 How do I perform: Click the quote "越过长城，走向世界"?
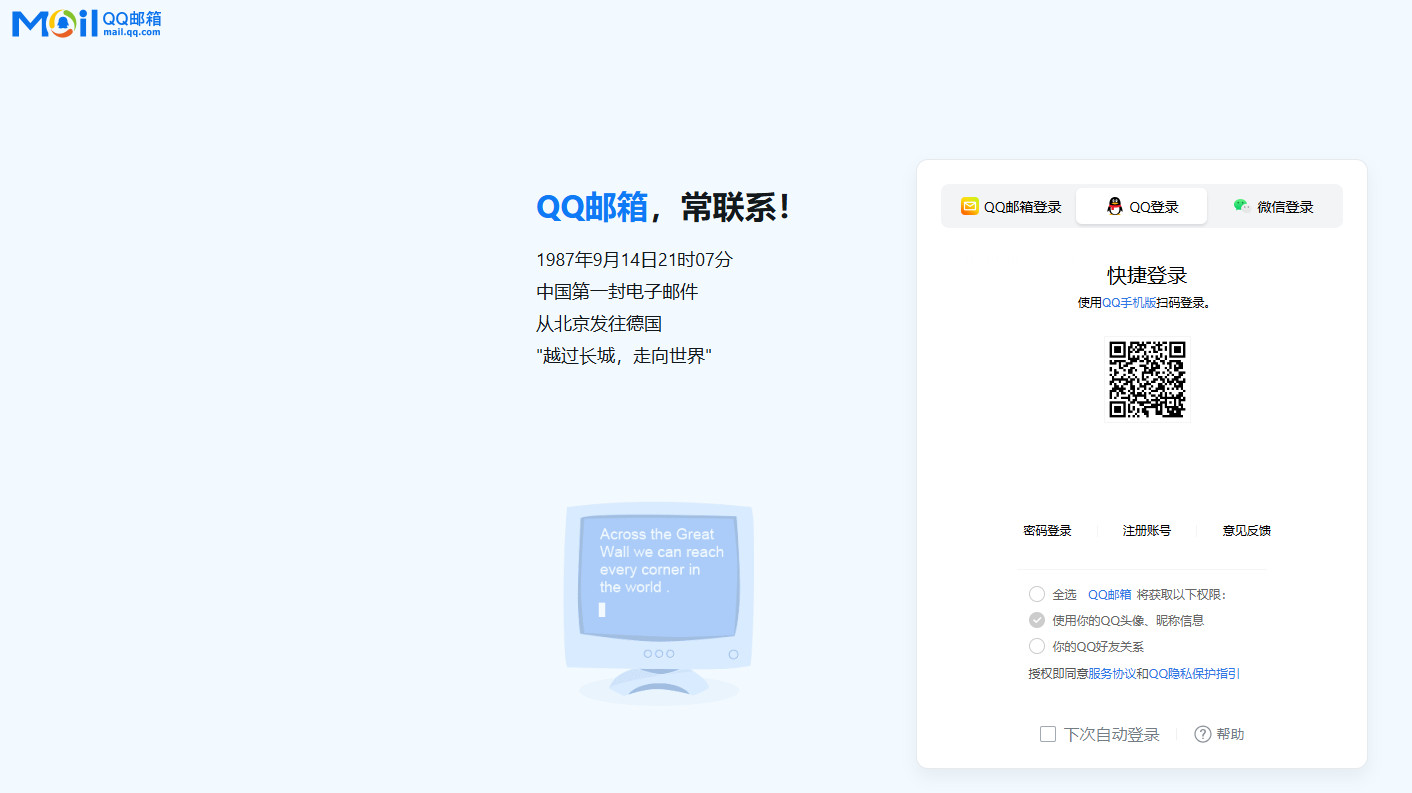[624, 356]
